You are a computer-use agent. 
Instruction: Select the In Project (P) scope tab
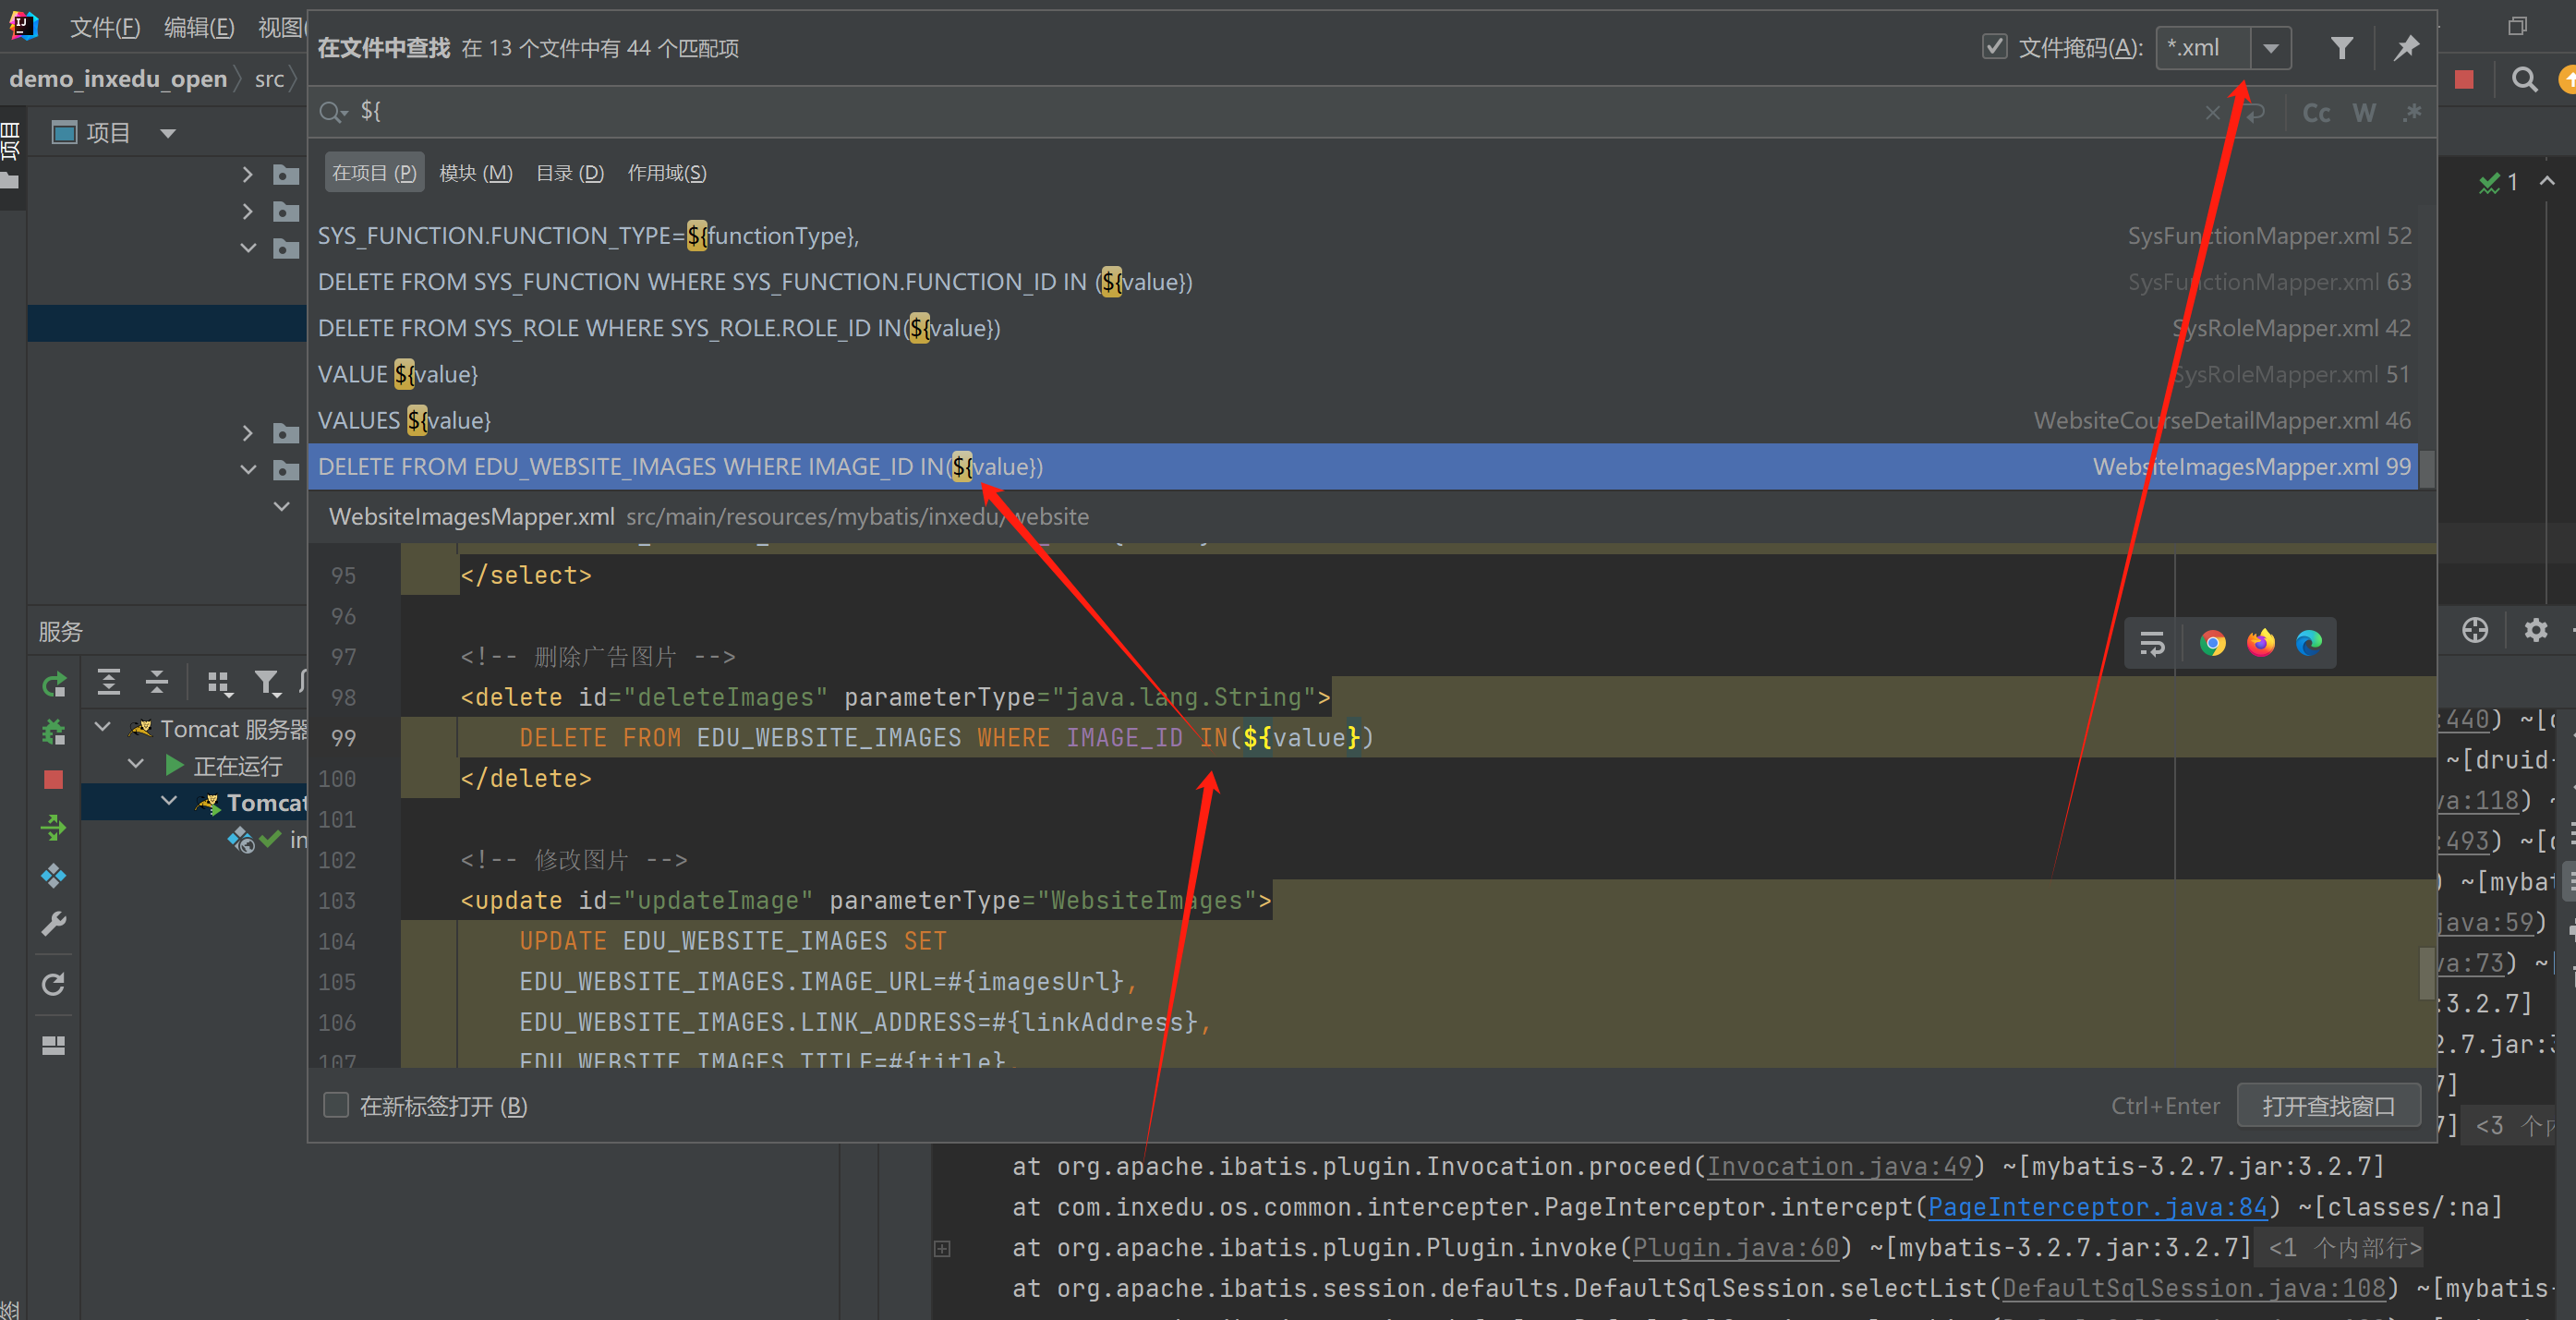coord(374,173)
